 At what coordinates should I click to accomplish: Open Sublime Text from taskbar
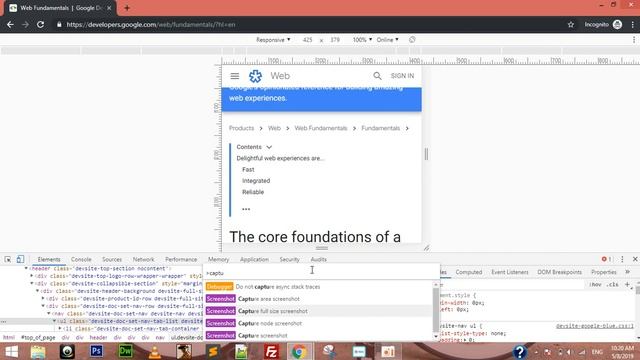213,351
